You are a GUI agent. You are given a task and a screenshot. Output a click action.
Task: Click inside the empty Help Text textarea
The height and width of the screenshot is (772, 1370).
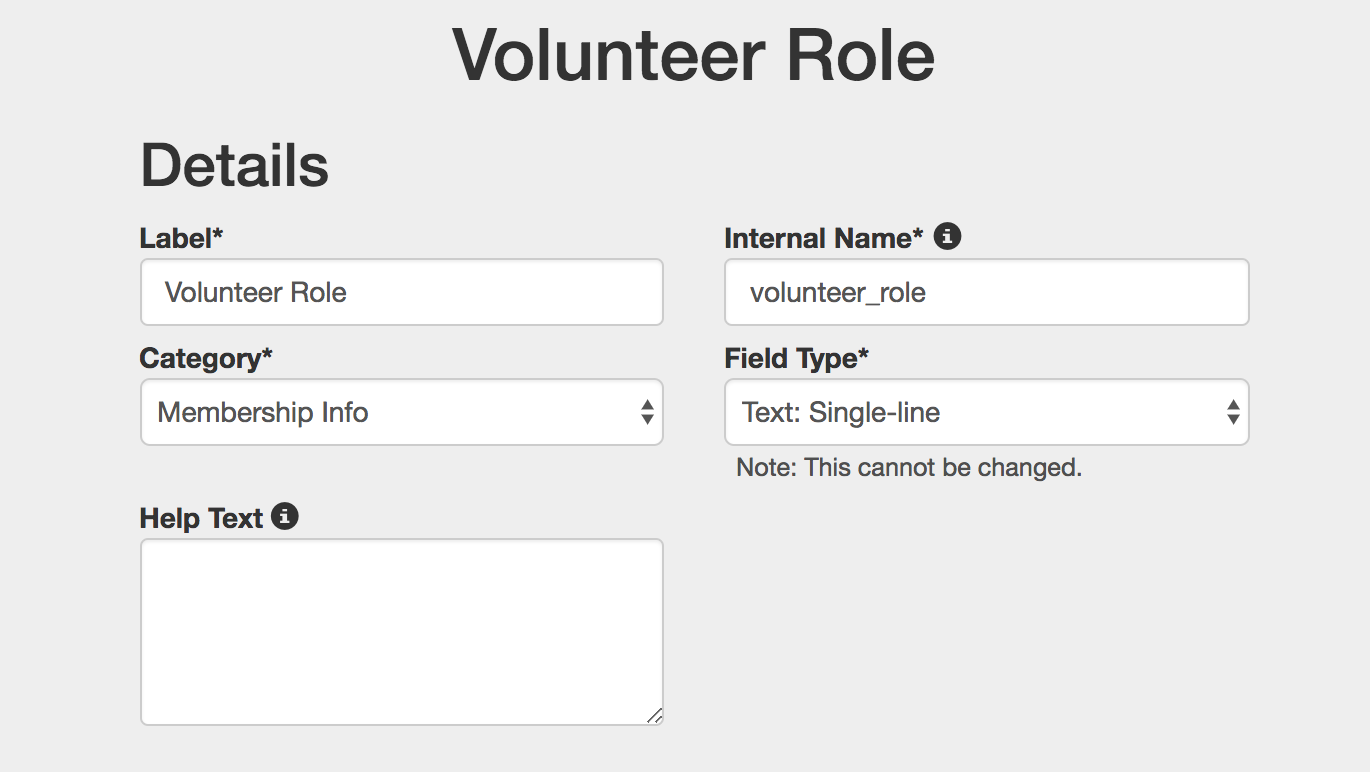[x=402, y=632]
